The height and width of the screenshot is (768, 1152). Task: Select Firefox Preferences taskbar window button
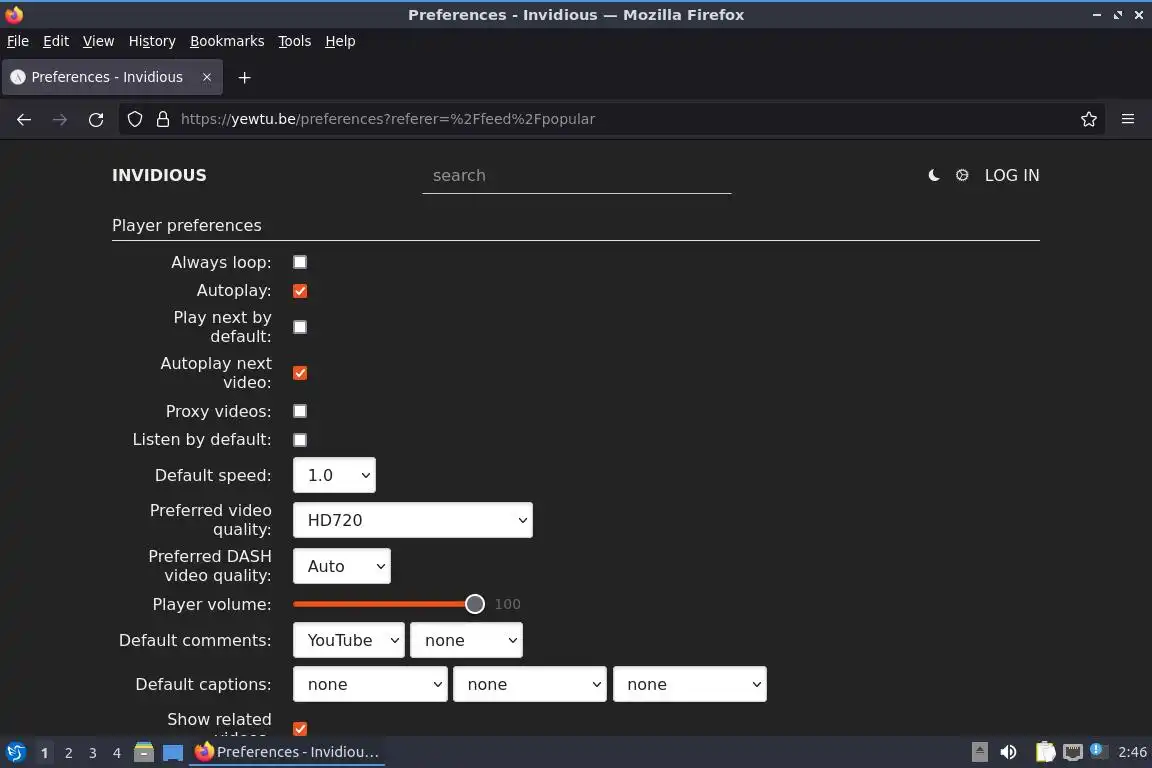pos(287,752)
